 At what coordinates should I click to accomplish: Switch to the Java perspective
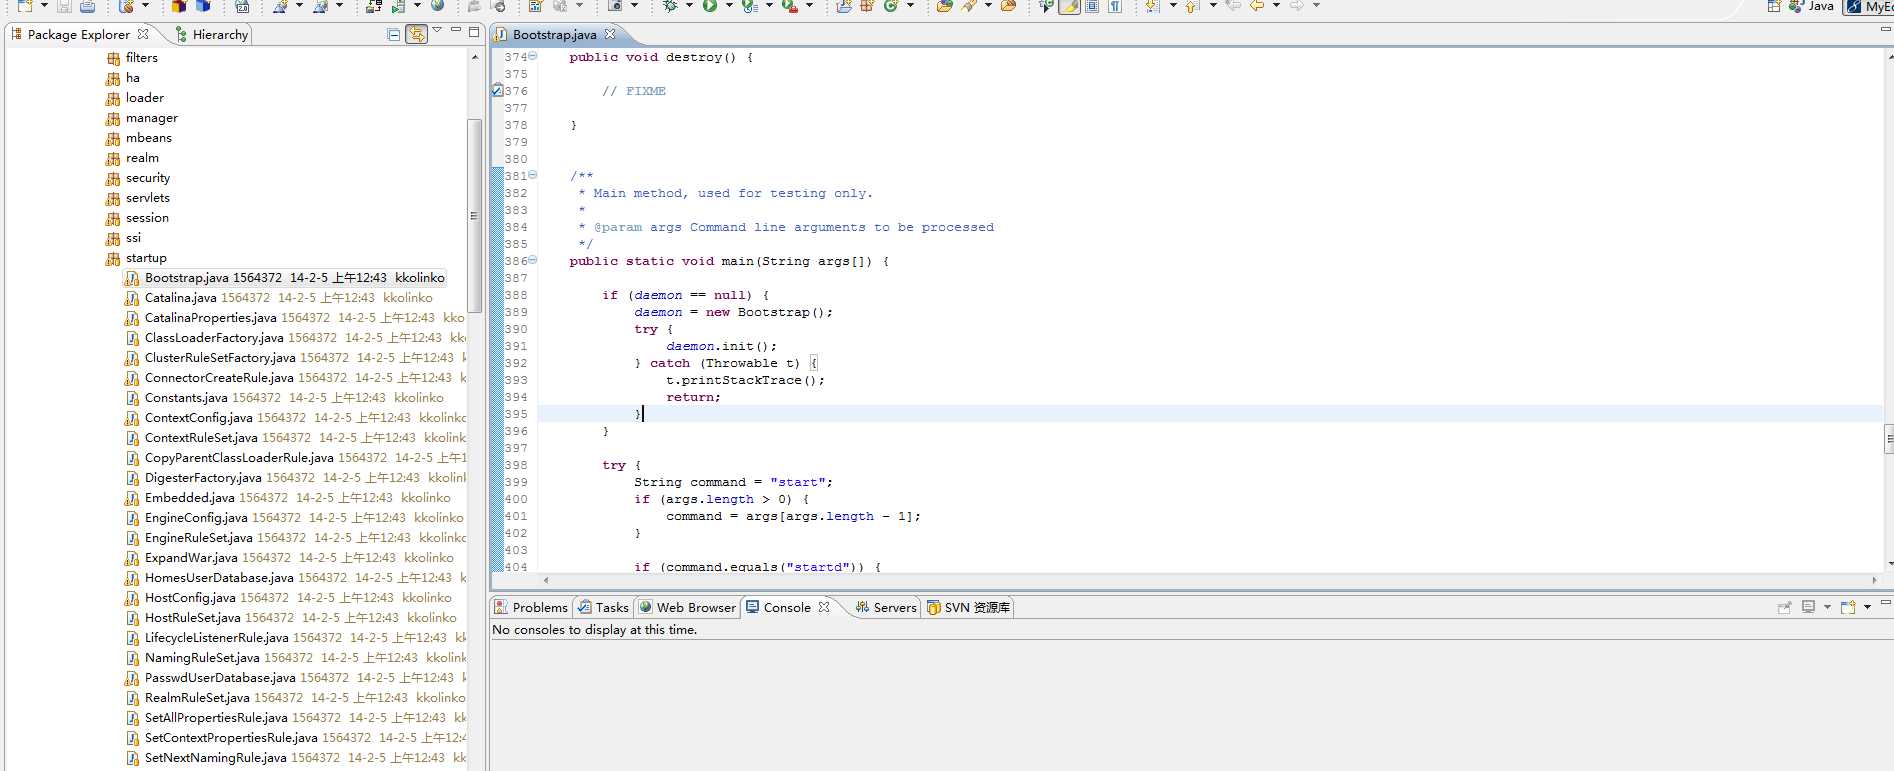pyautogui.click(x=1812, y=6)
